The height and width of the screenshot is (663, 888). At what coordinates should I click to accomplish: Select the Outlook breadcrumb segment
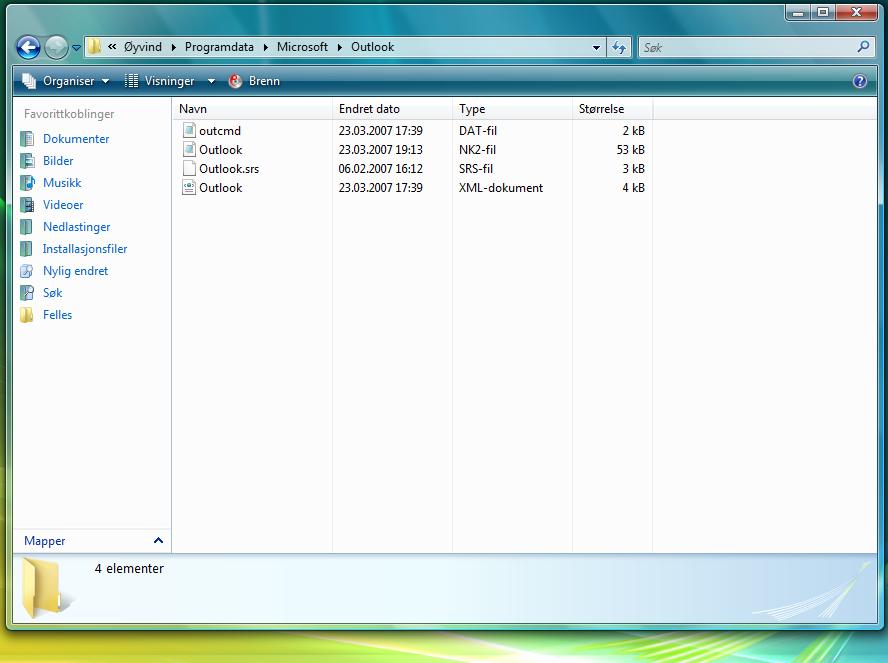click(372, 47)
